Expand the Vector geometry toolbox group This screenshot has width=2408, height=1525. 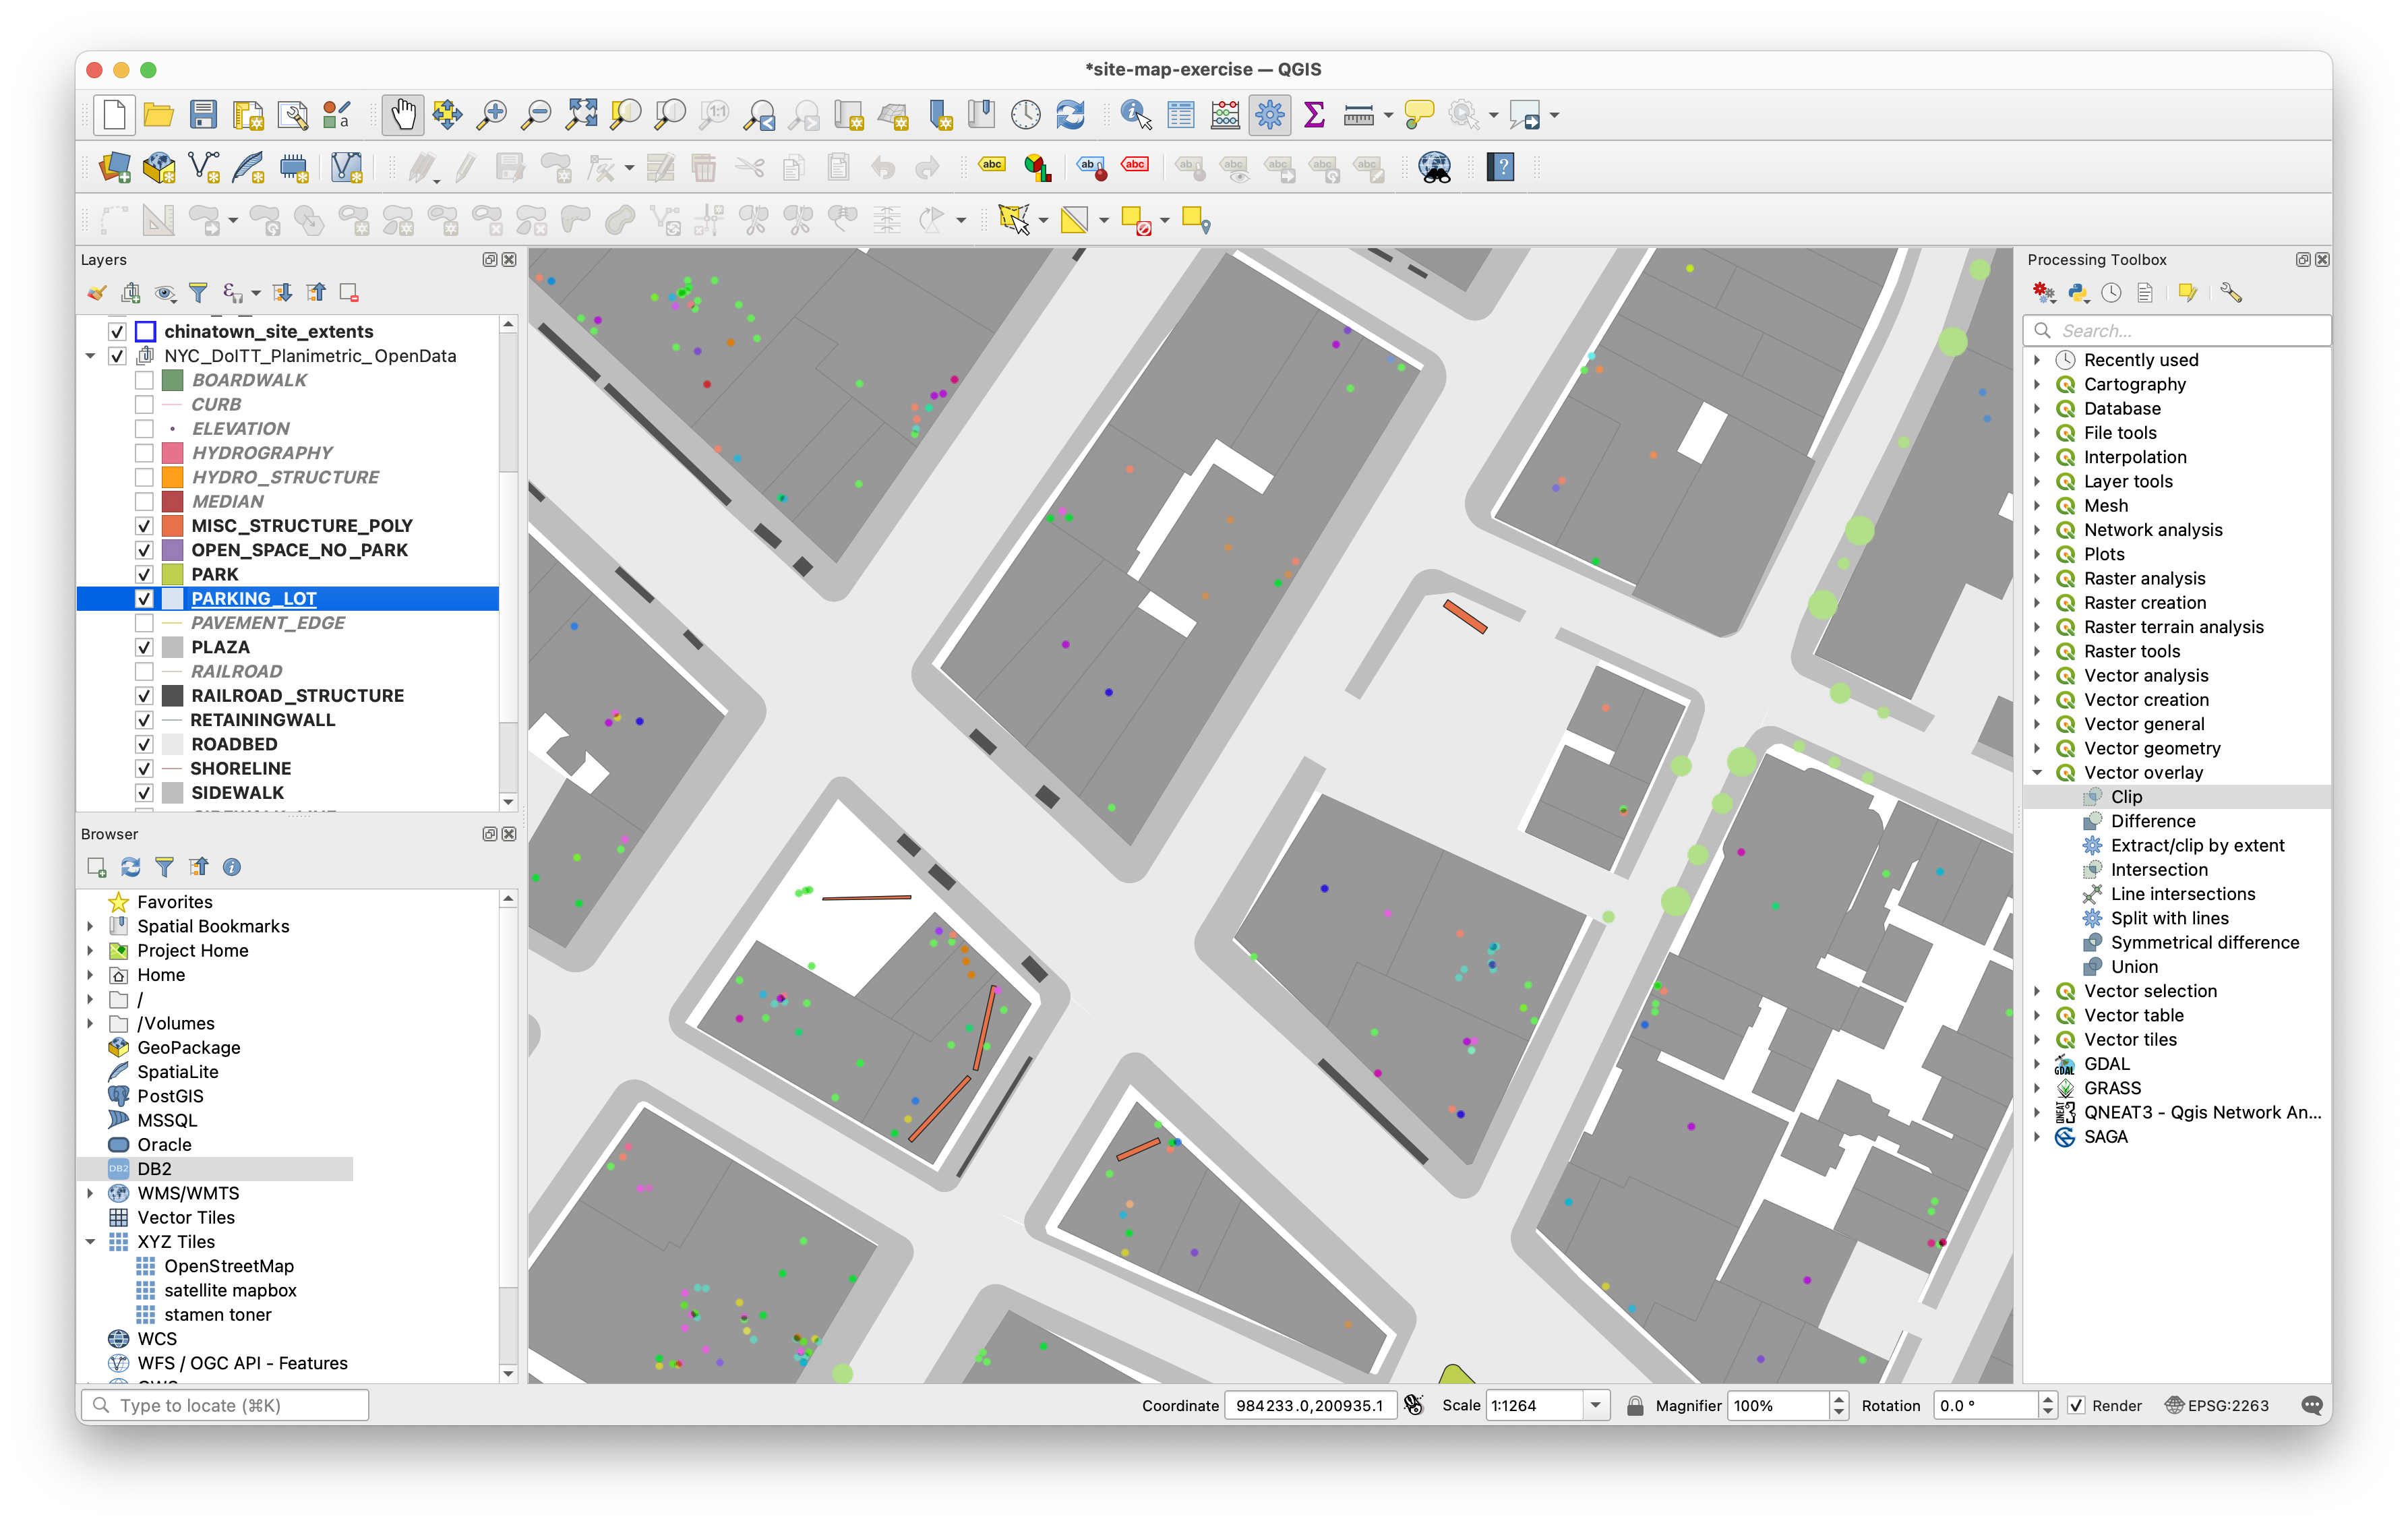click(2037, 748)
